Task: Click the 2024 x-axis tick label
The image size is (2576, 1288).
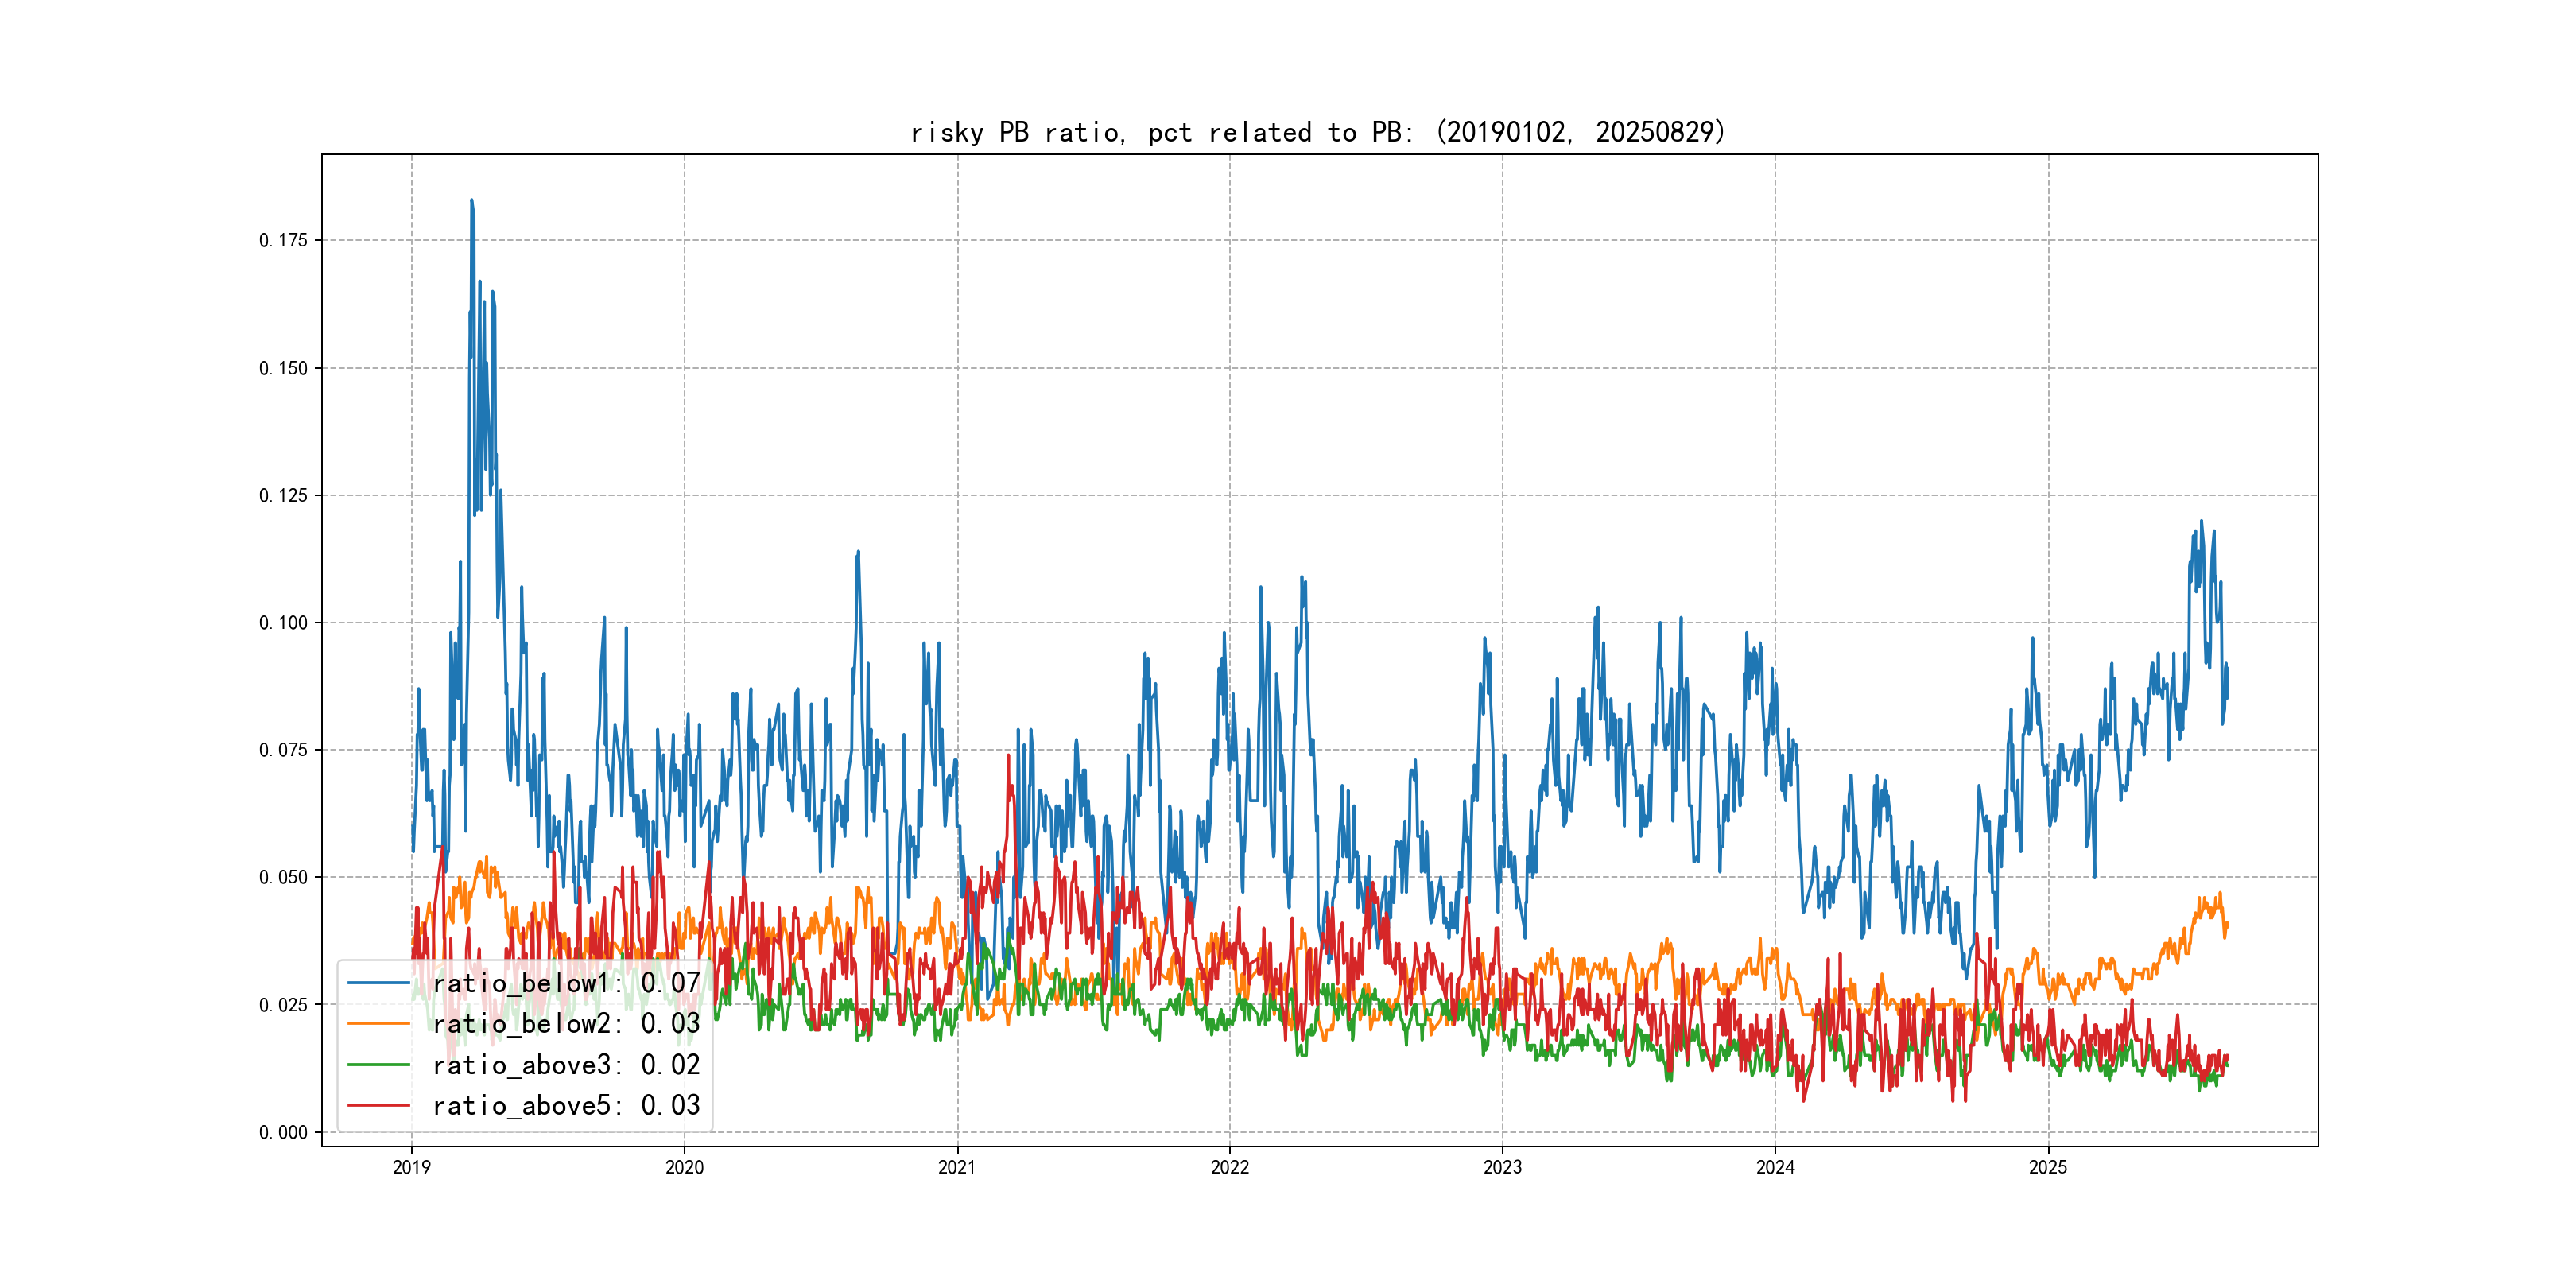Action: click(x=1775, y=1167)
